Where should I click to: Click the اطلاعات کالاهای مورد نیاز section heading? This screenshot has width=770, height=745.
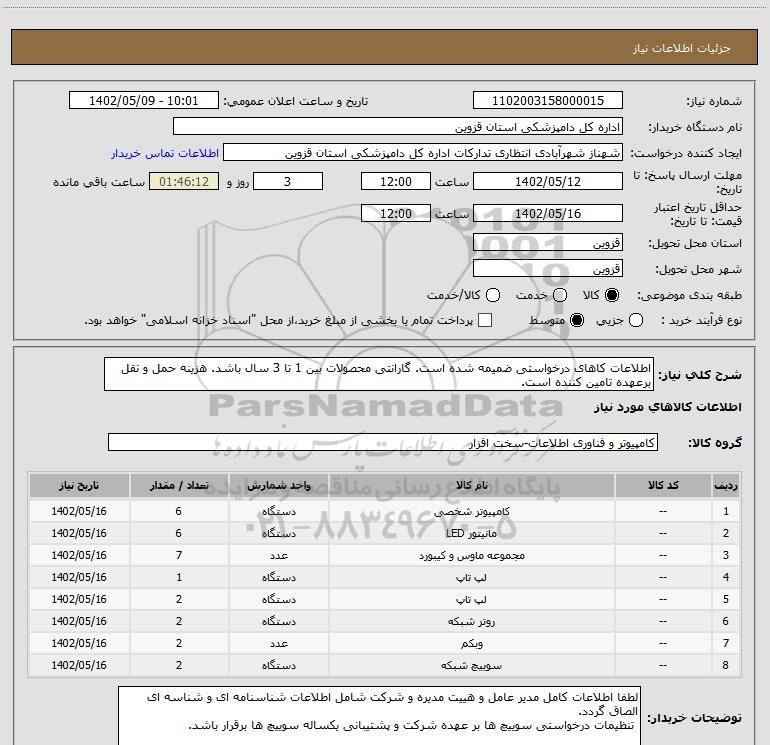tap(667, 407)
